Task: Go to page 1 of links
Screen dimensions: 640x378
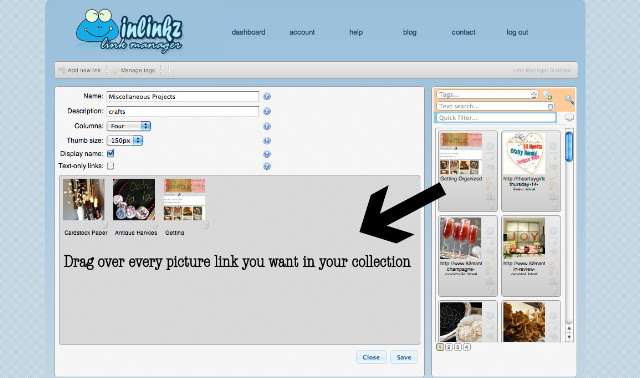Action: click(x=440, y=347)
